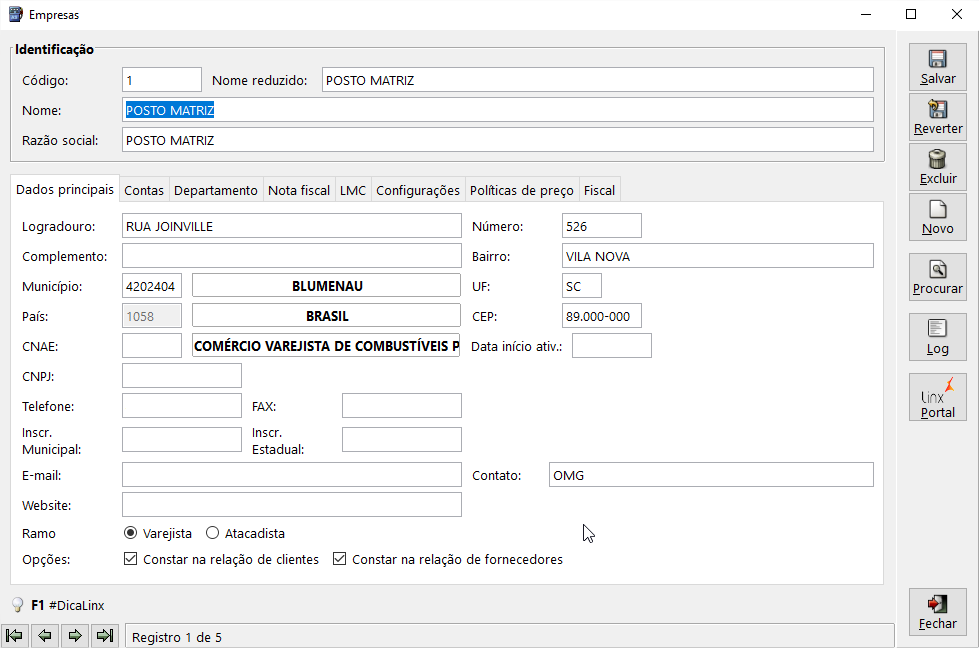
Task: Click the Bairro field
Action: 717,256
